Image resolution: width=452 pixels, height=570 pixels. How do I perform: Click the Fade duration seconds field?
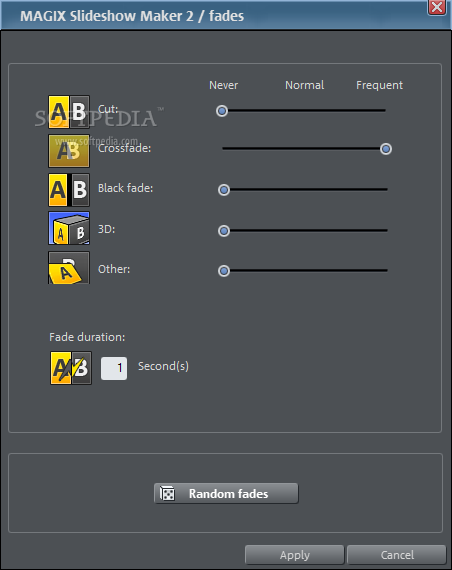coord(114,368)
